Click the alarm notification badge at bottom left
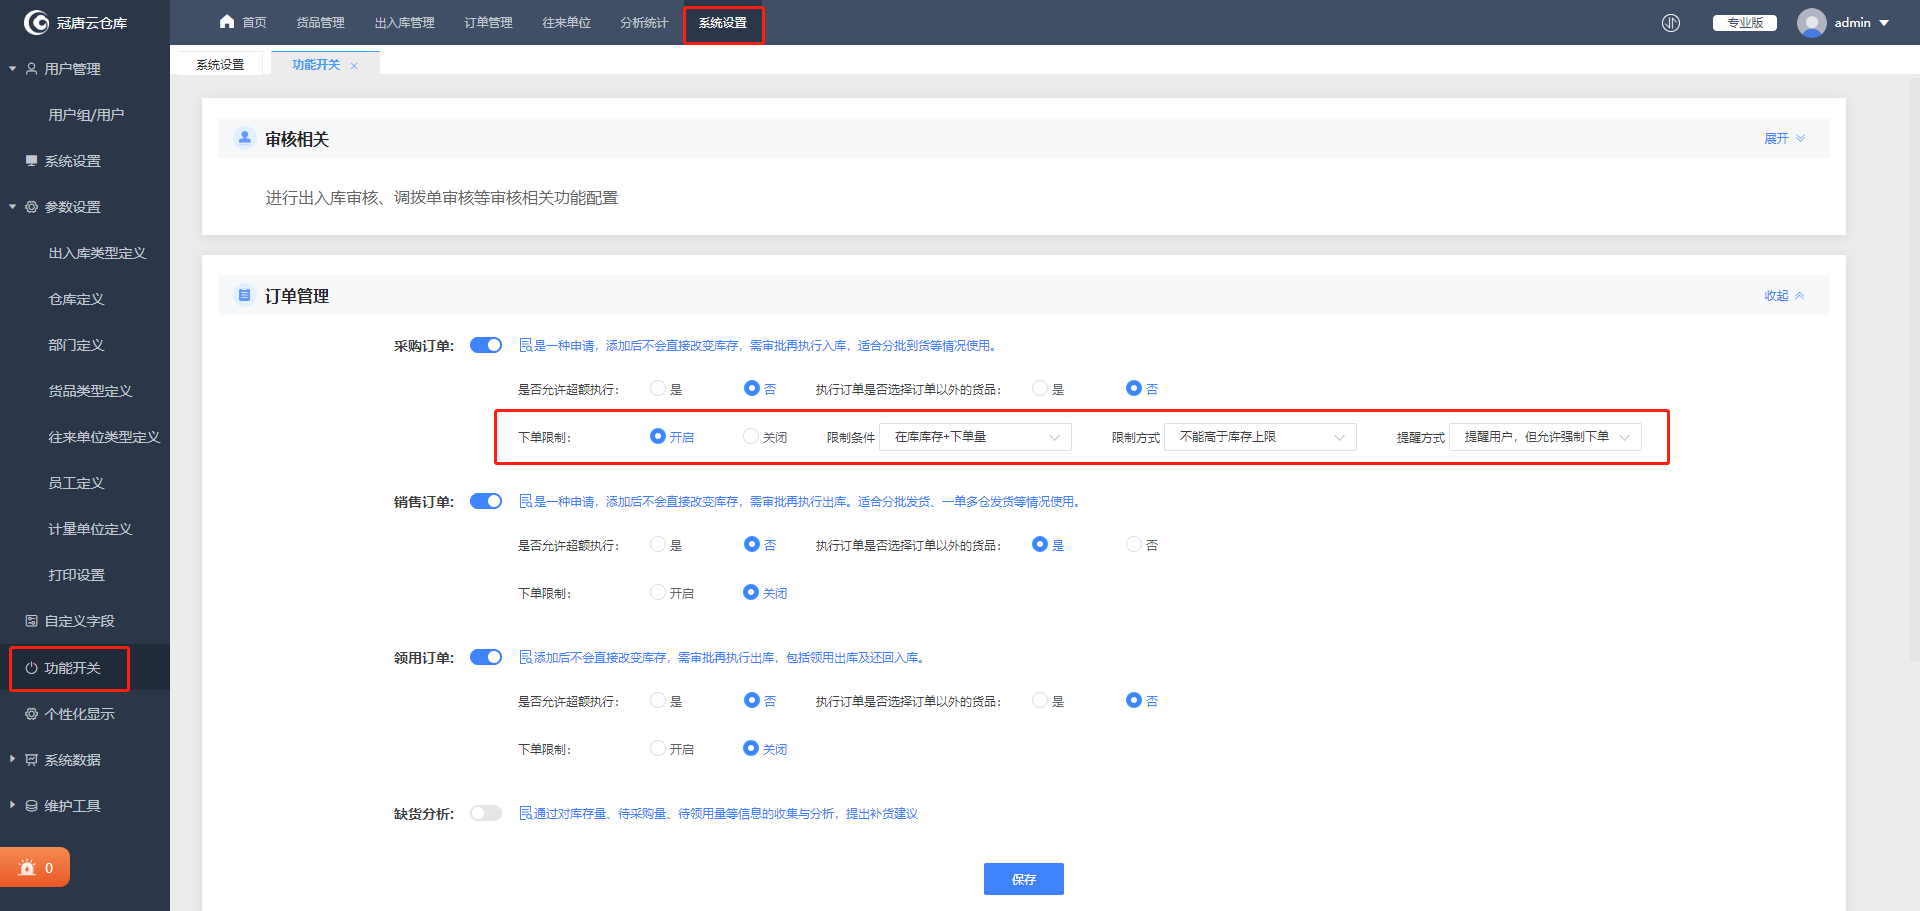 [35, 867]
